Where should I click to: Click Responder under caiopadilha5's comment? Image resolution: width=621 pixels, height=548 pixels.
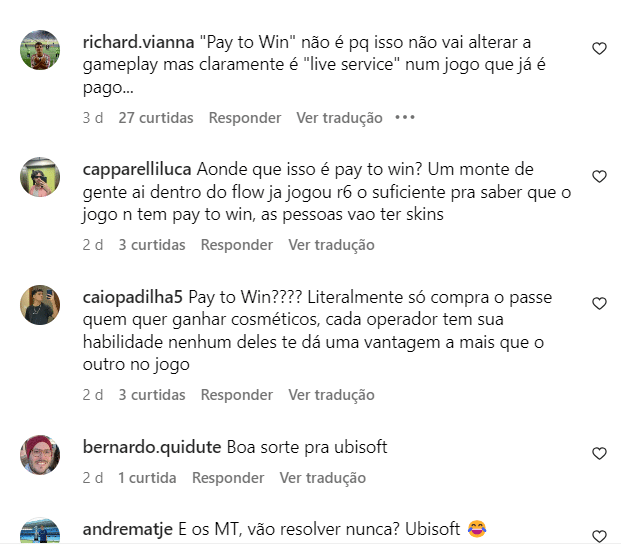(237, 395)
